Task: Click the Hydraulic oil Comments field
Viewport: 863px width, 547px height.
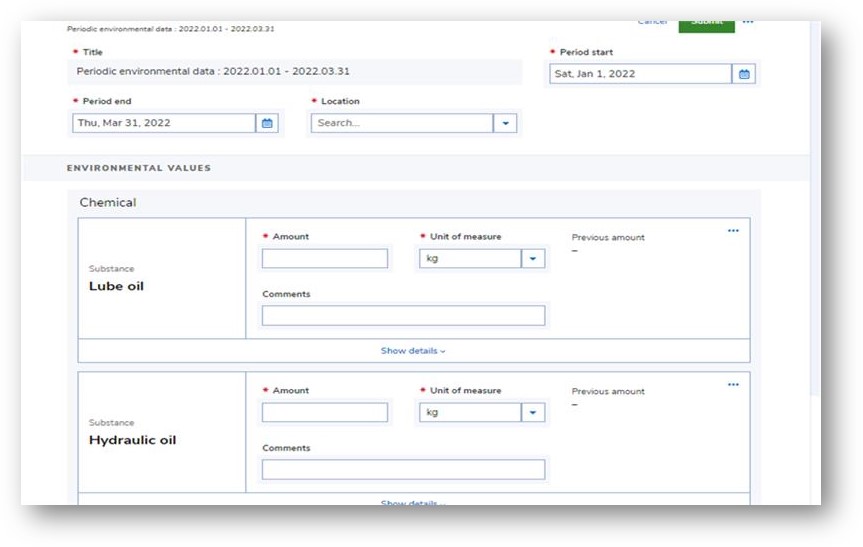Action: coord(403,470)
